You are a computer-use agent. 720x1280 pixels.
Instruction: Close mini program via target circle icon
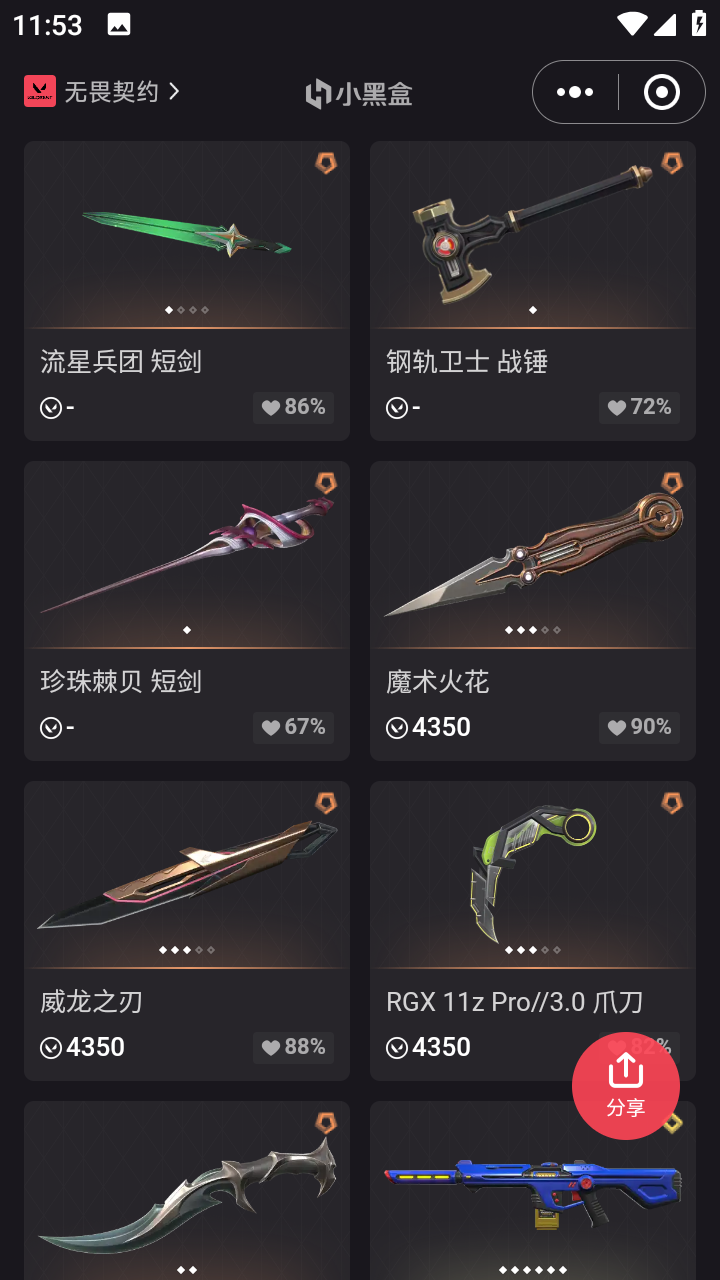click(662, 92)
